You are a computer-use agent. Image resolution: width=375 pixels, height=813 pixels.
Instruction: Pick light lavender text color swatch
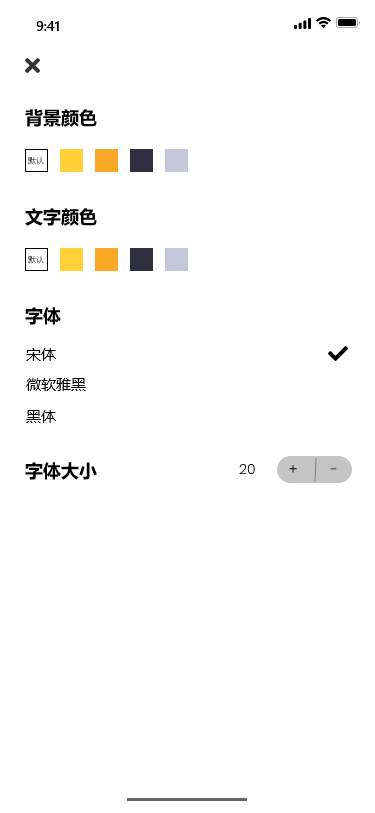(x=176, y=259)
